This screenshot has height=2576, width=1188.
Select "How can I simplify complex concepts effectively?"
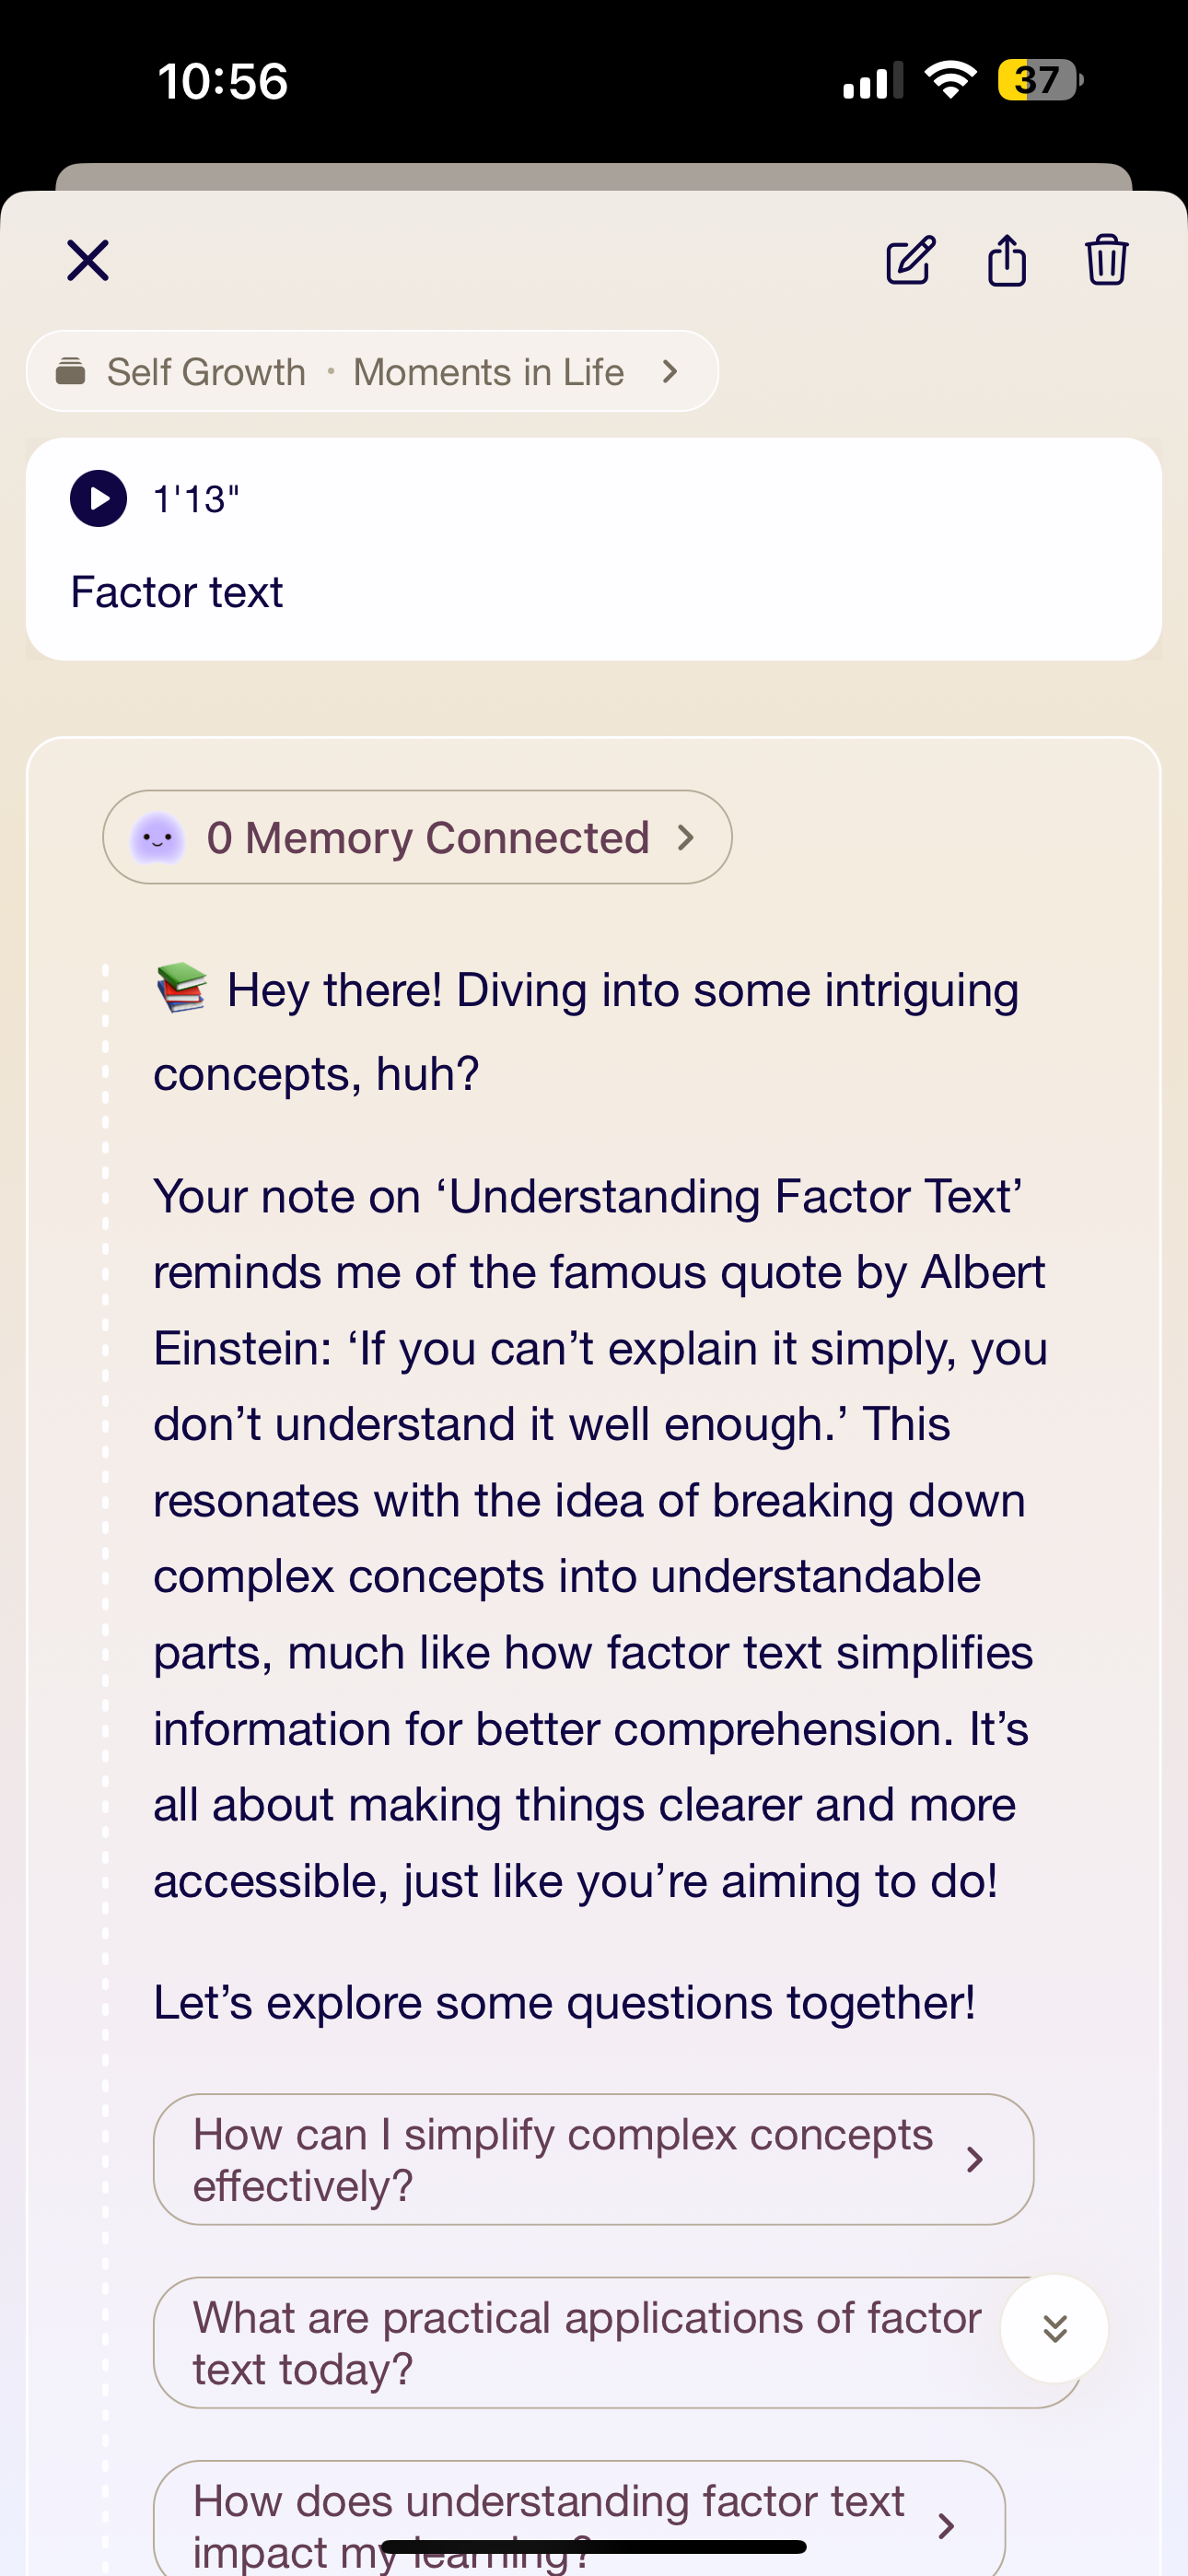coord(562,2160)
